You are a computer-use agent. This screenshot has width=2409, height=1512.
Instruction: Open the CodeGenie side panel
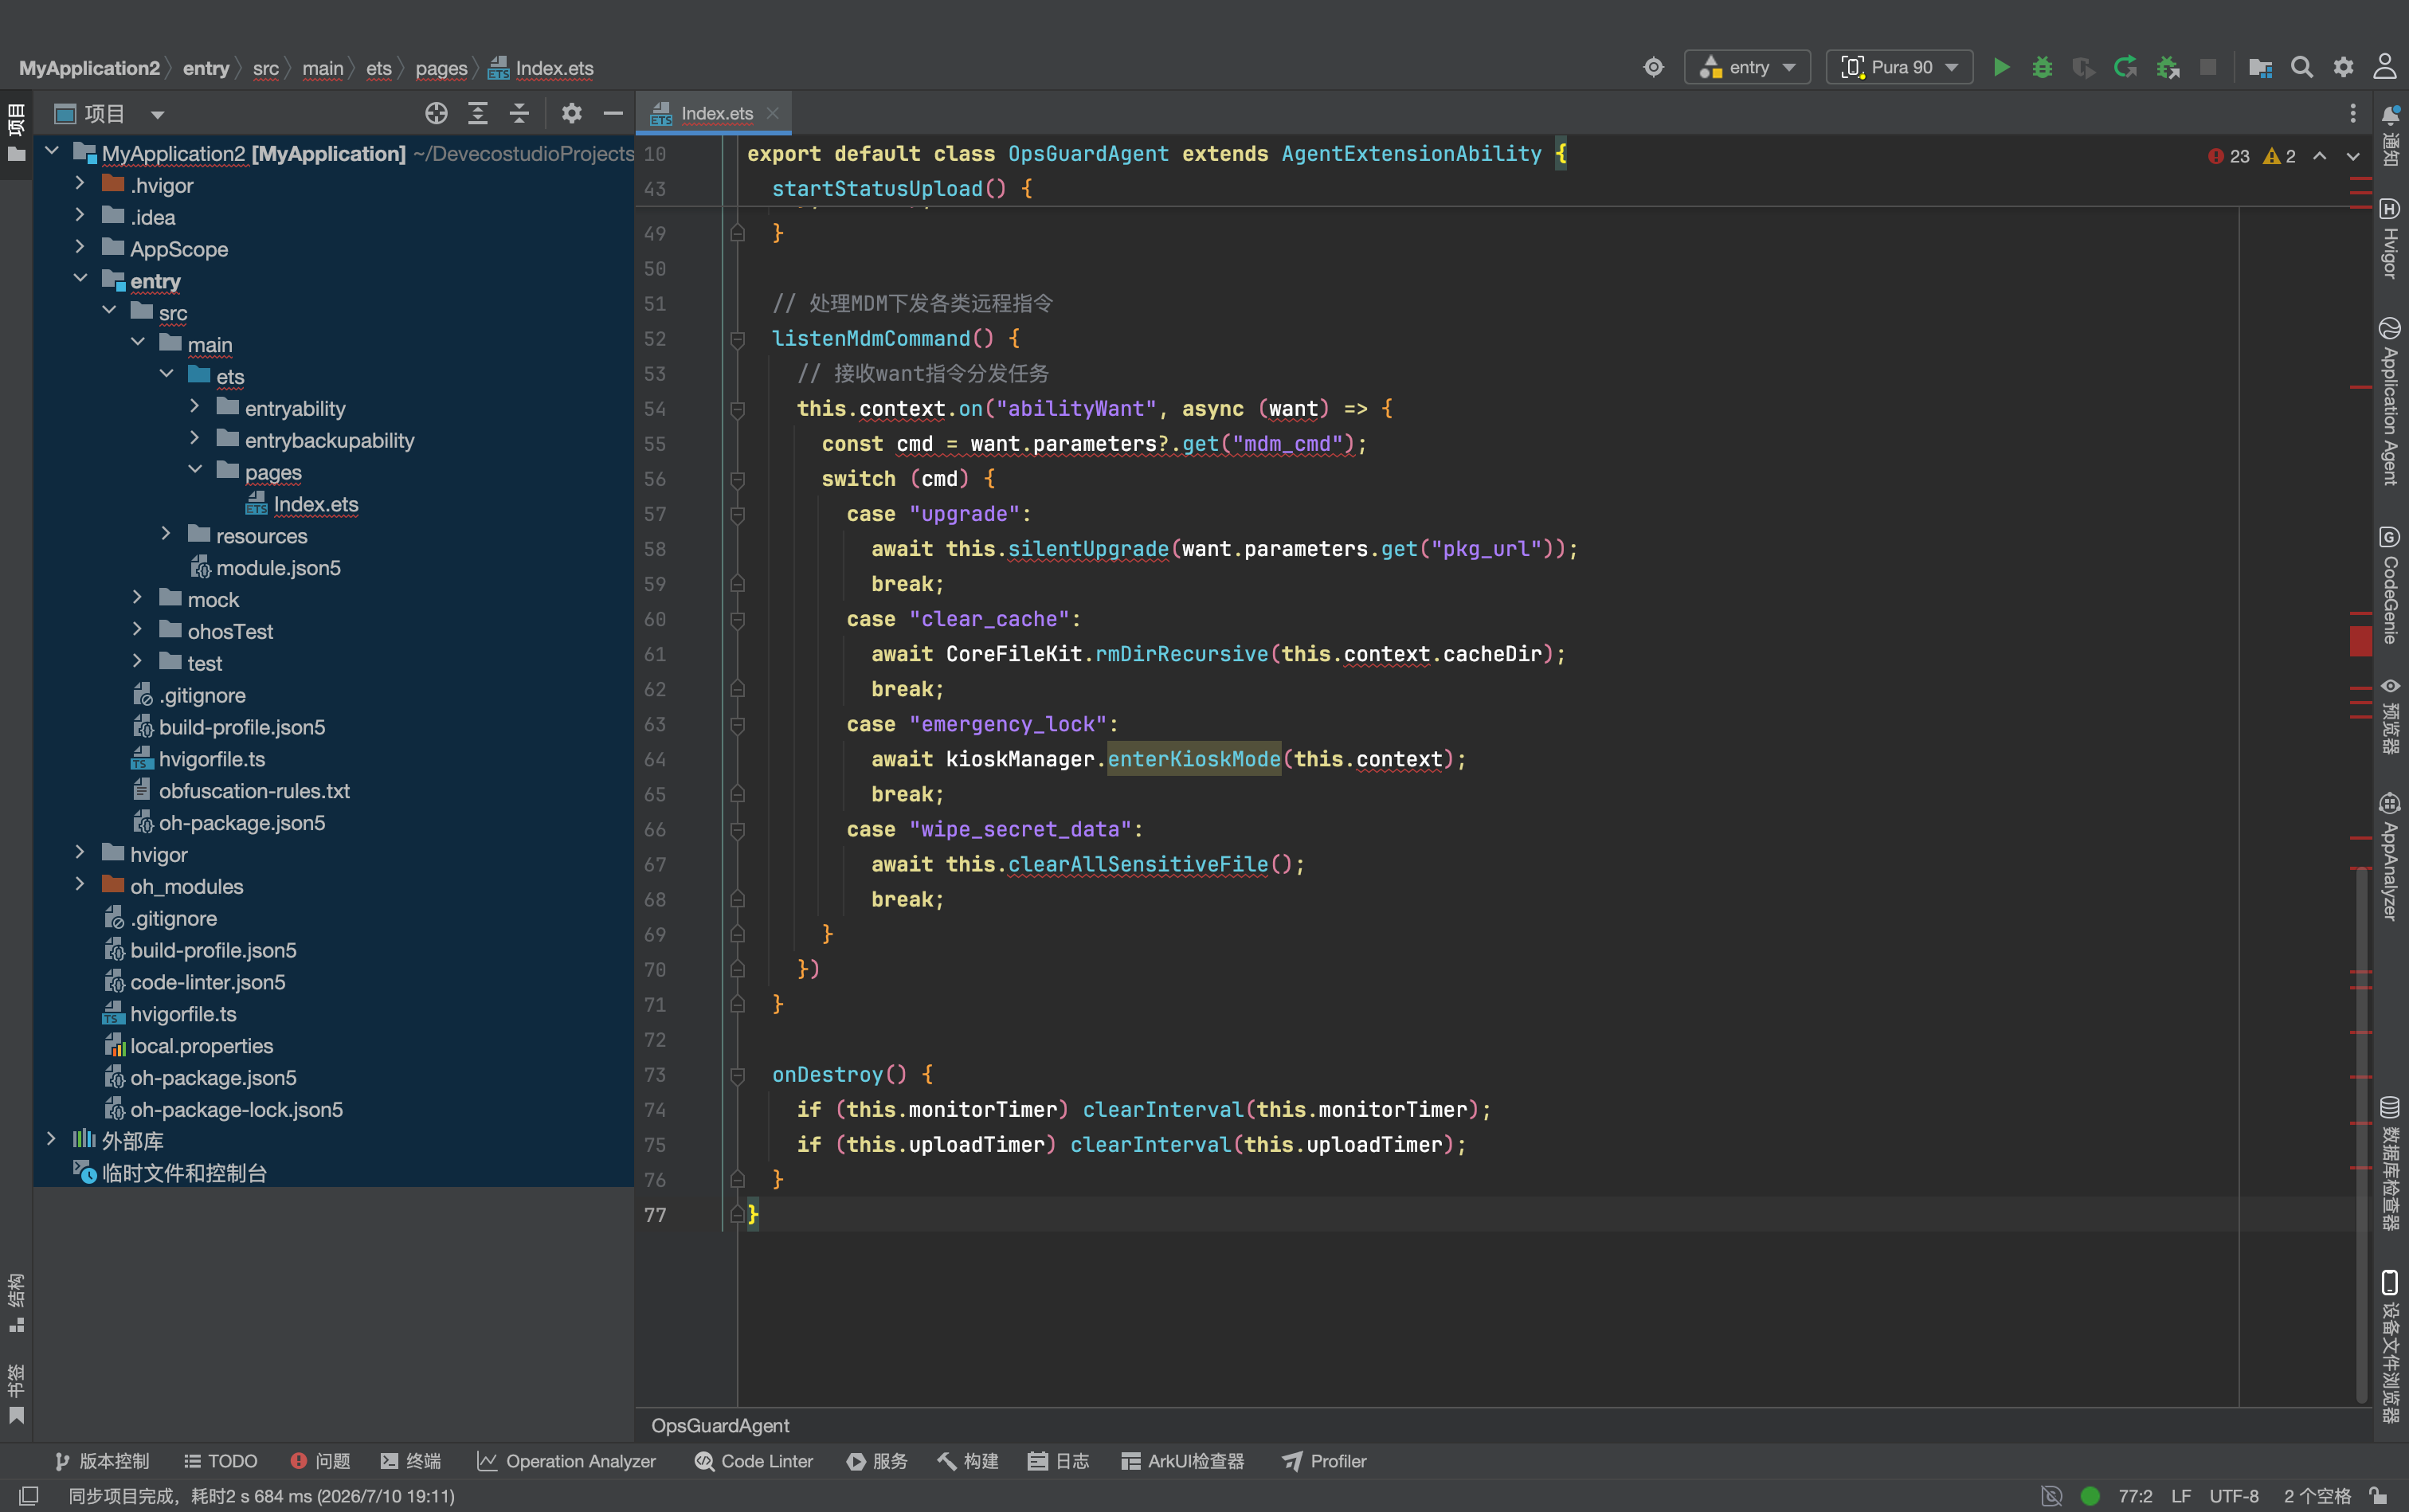[2390, 586]
